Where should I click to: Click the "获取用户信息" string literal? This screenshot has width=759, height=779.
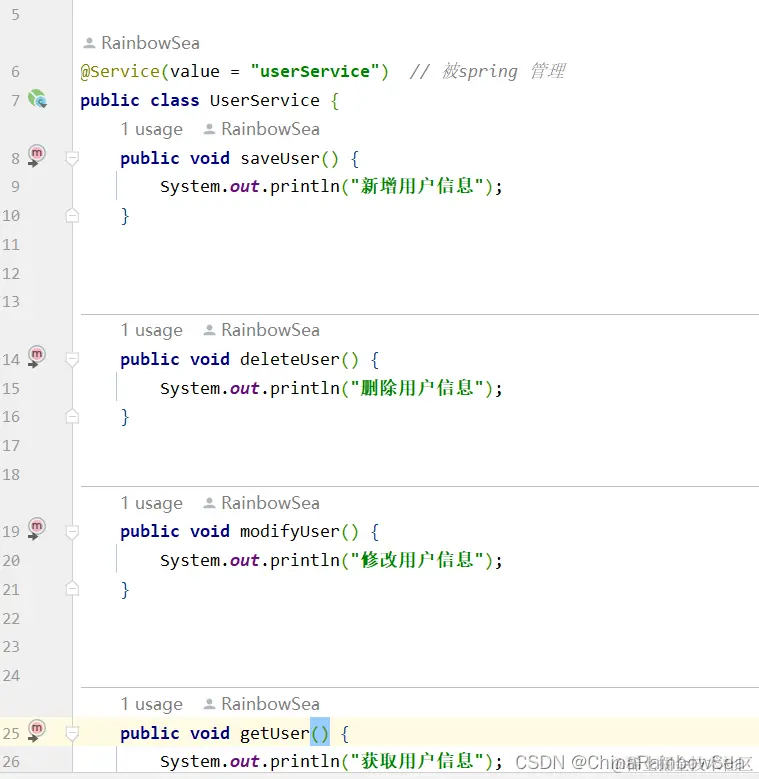coord(417,762)
